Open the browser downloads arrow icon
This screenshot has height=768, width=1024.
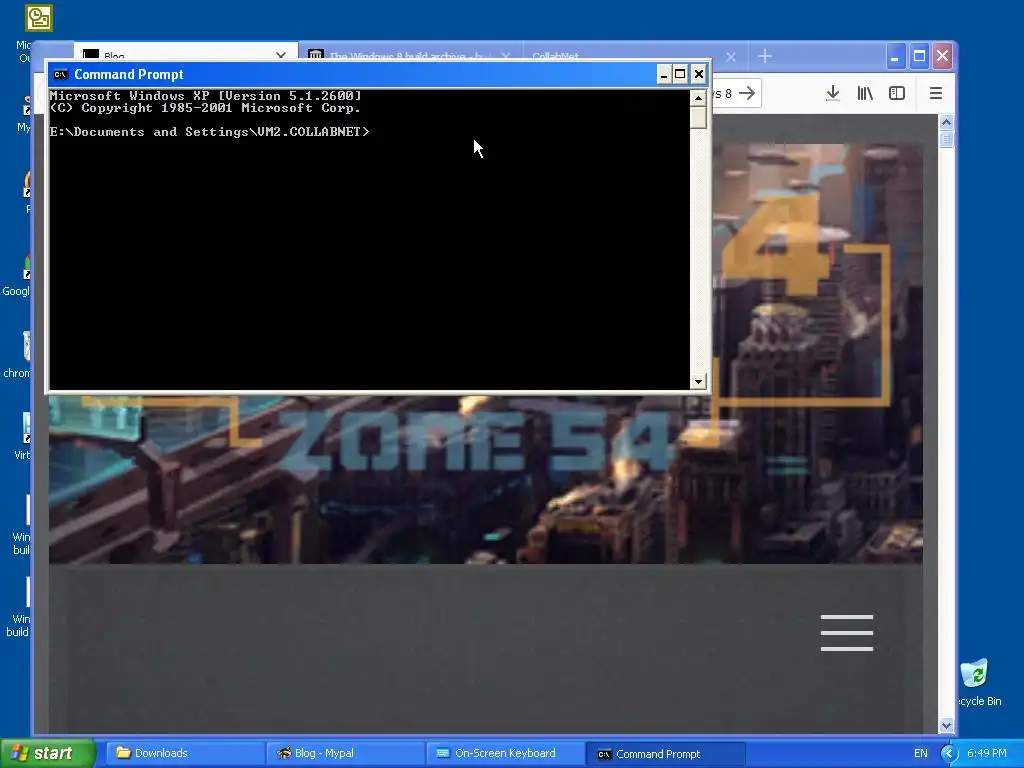[x=833, y=93]
